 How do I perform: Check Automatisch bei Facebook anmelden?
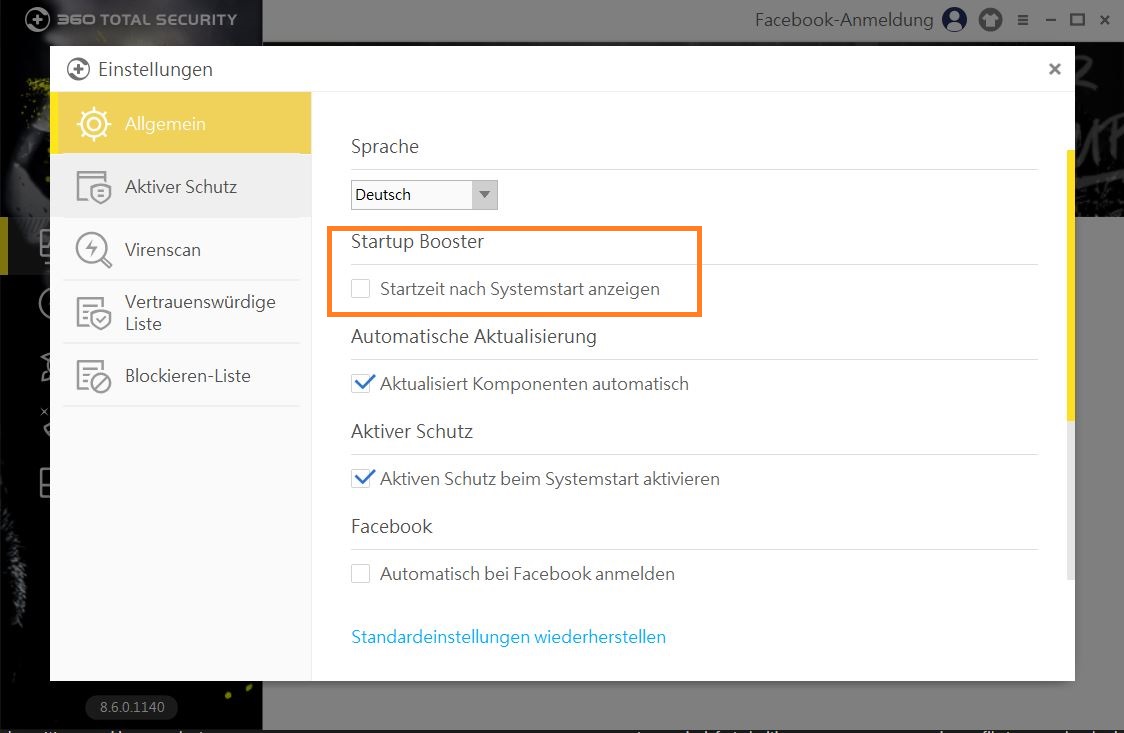[360, 574]
